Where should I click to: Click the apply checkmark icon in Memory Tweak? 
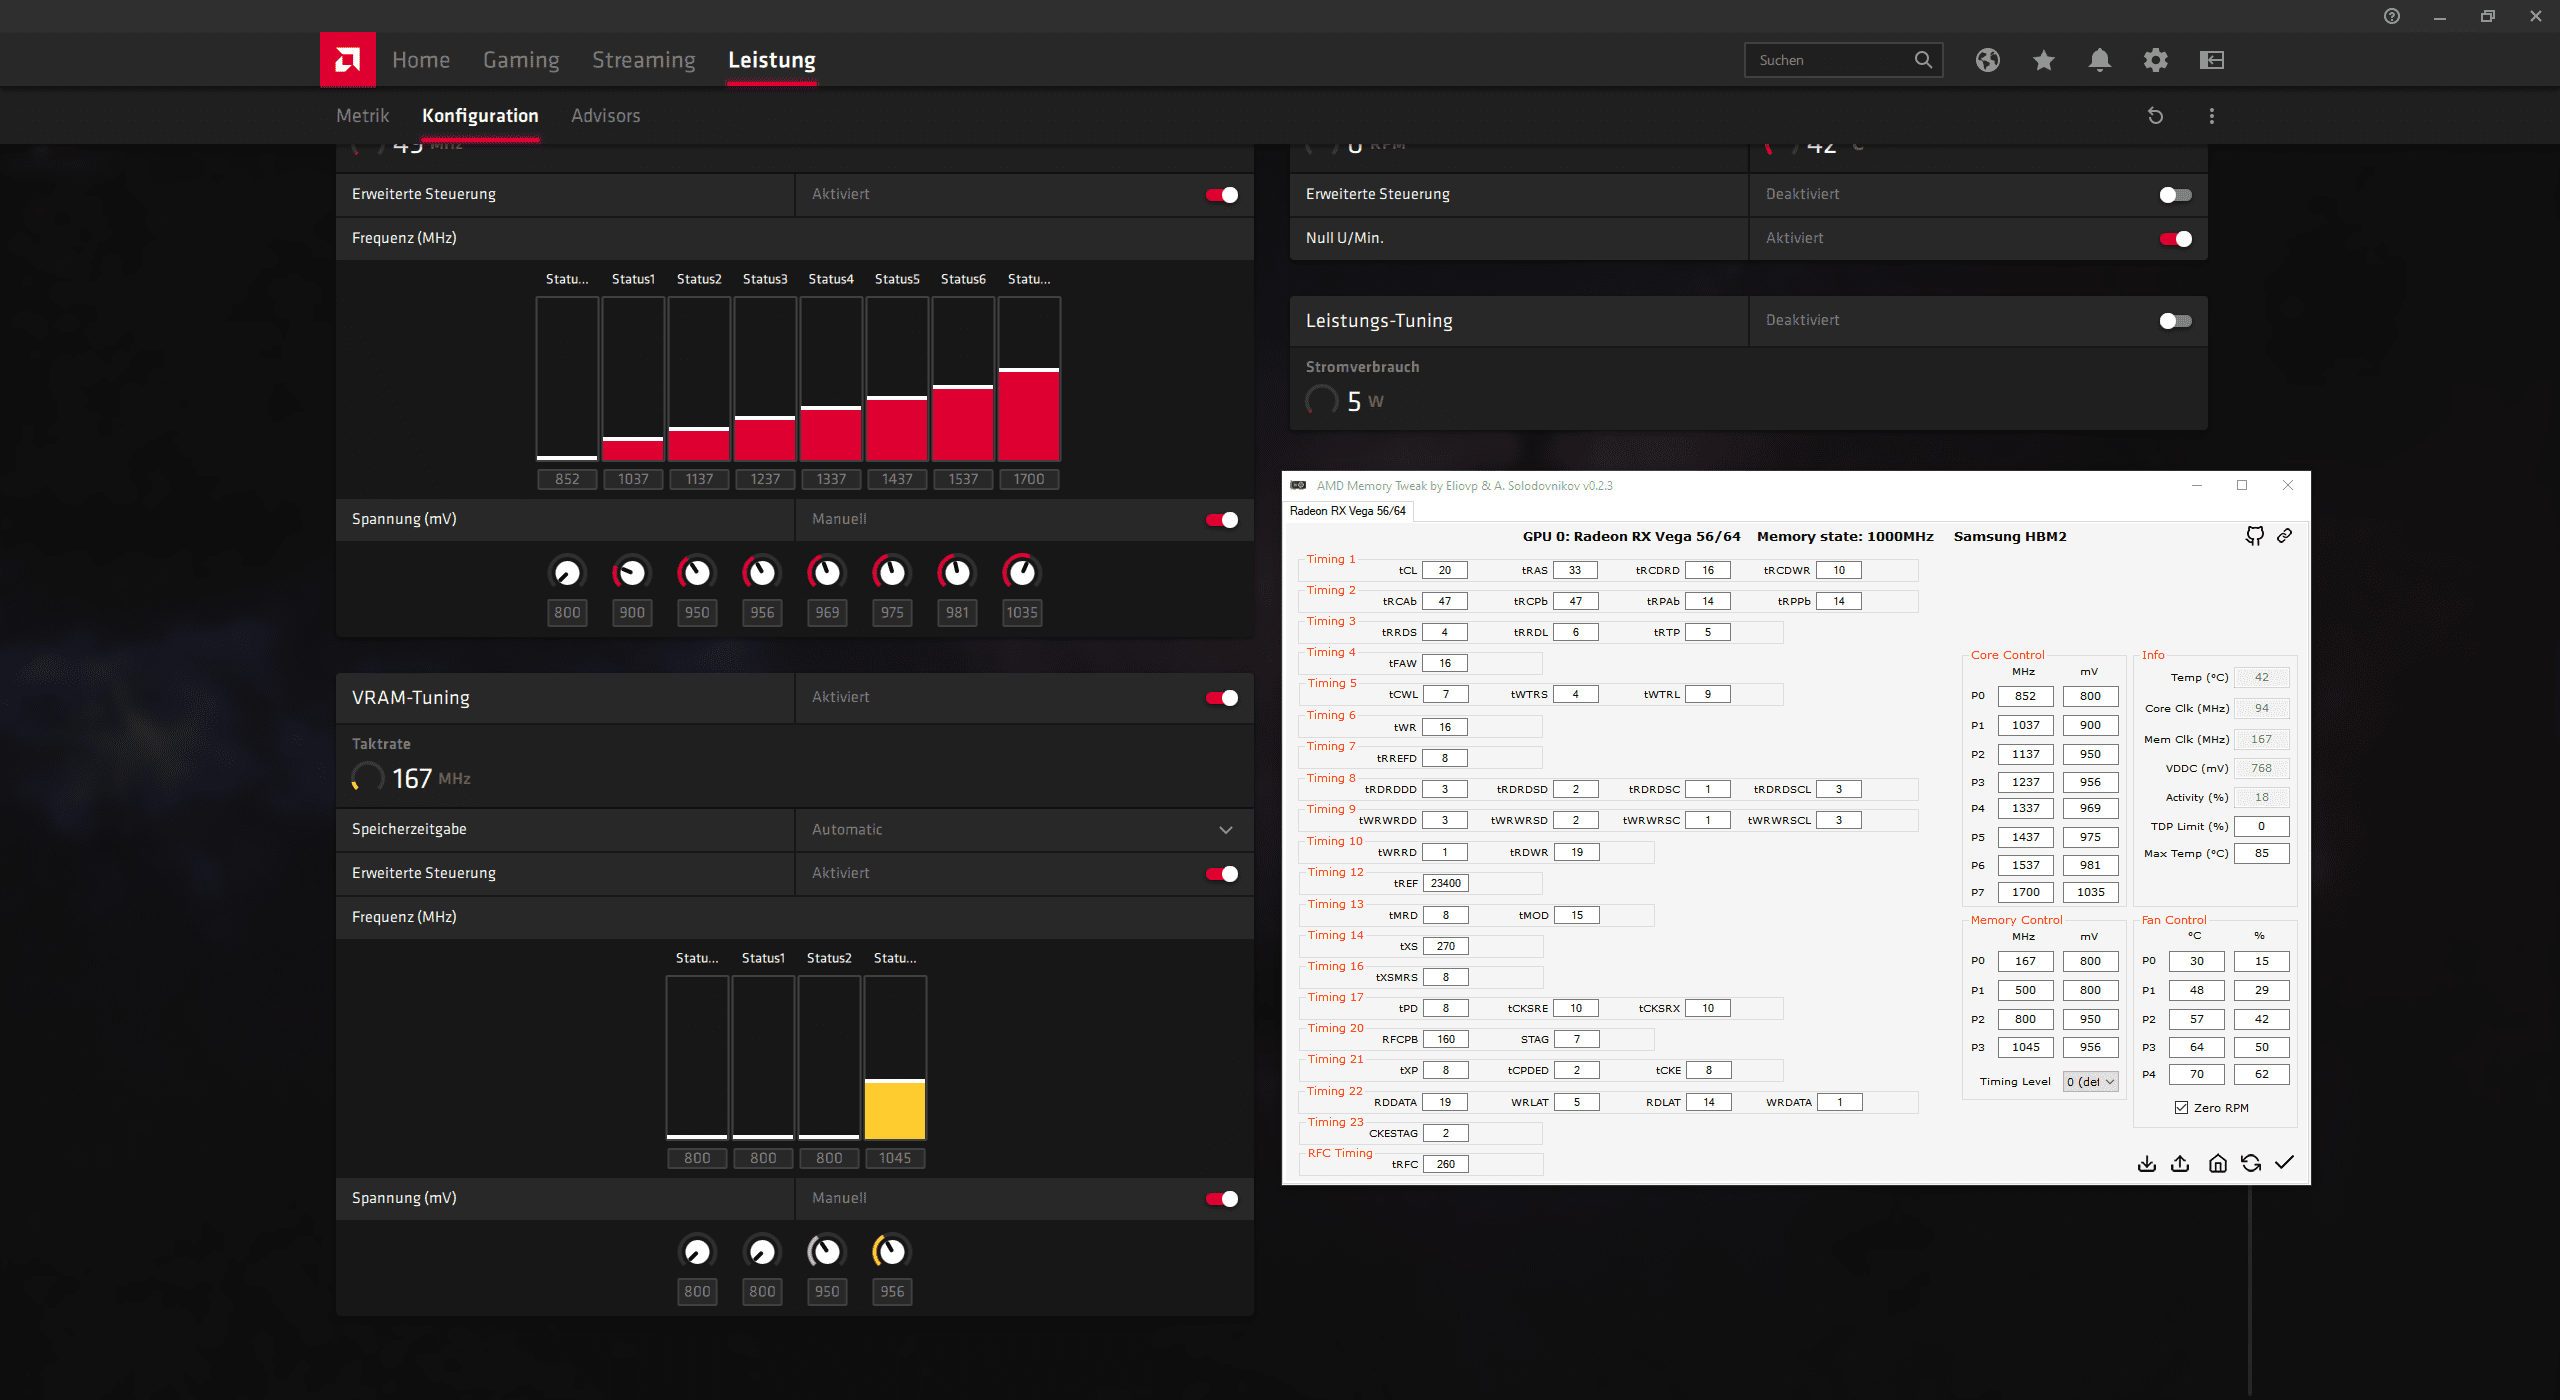tap(2285, 1163)
